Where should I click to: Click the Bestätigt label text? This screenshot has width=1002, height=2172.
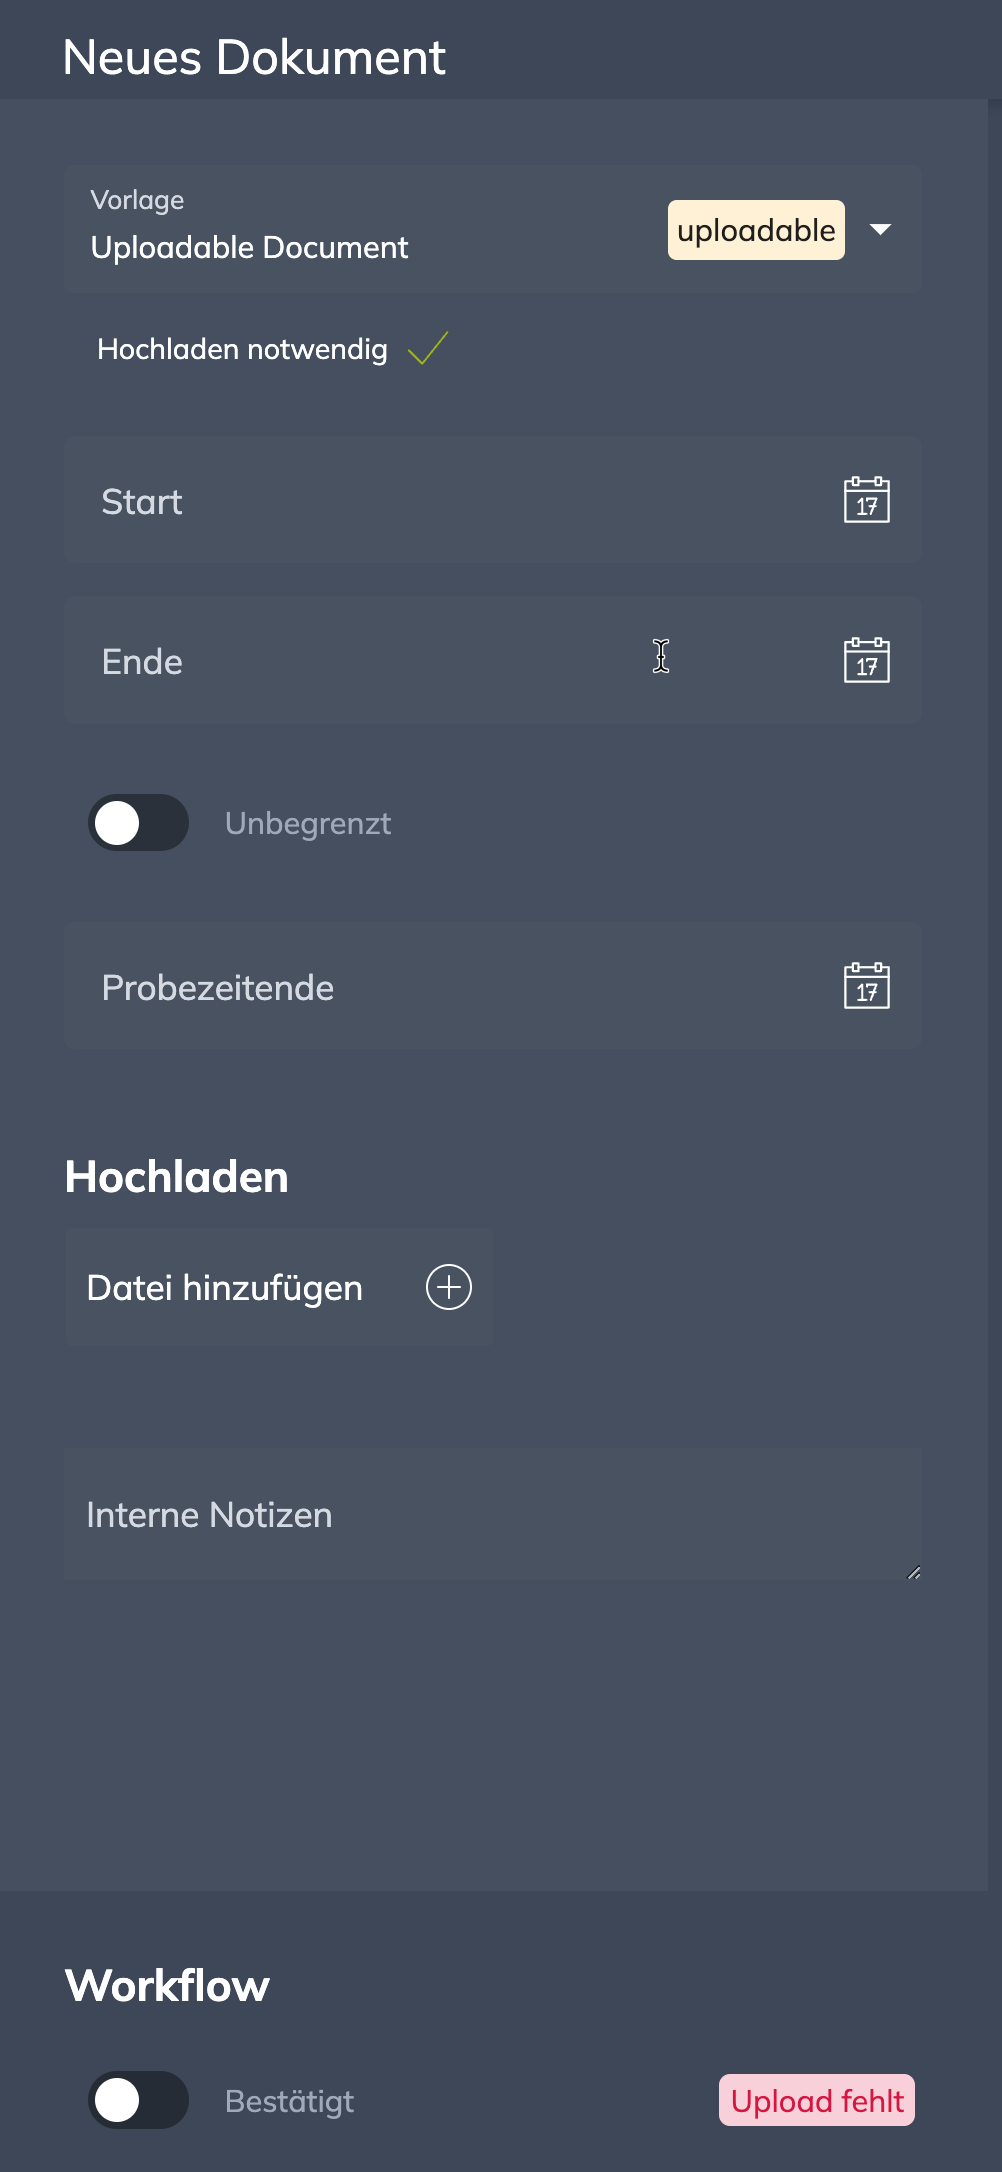pyautogui.click(x=290, y=2101)
